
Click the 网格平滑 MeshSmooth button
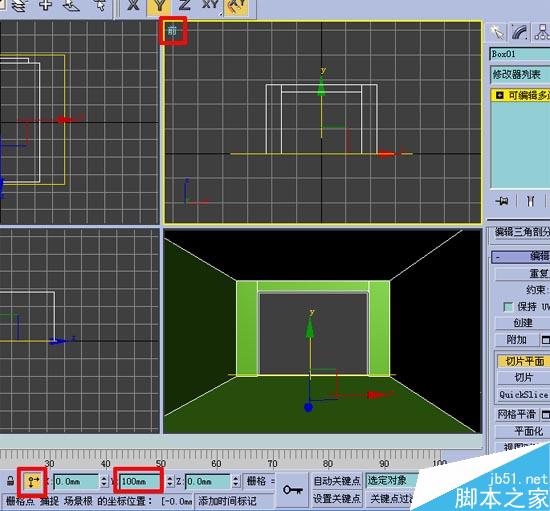point(517,414)
